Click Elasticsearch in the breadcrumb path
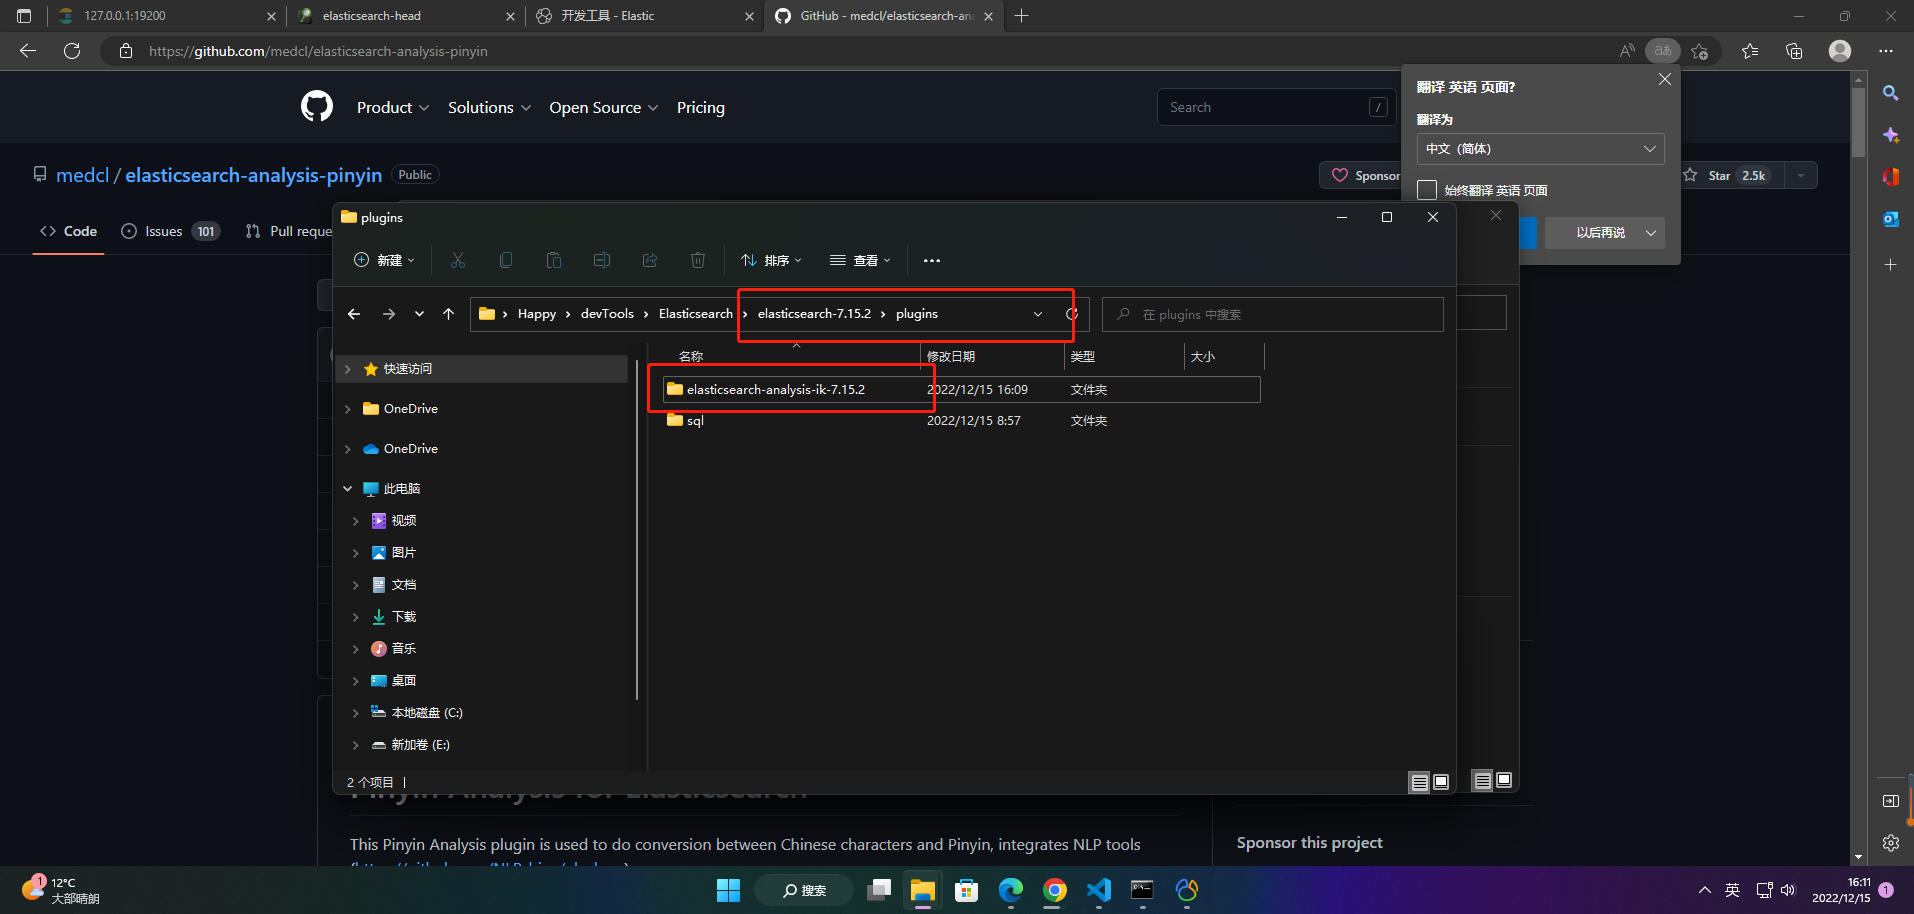Image resolution: width=1914 pixels, height=914 pixels. coord(696,314)
